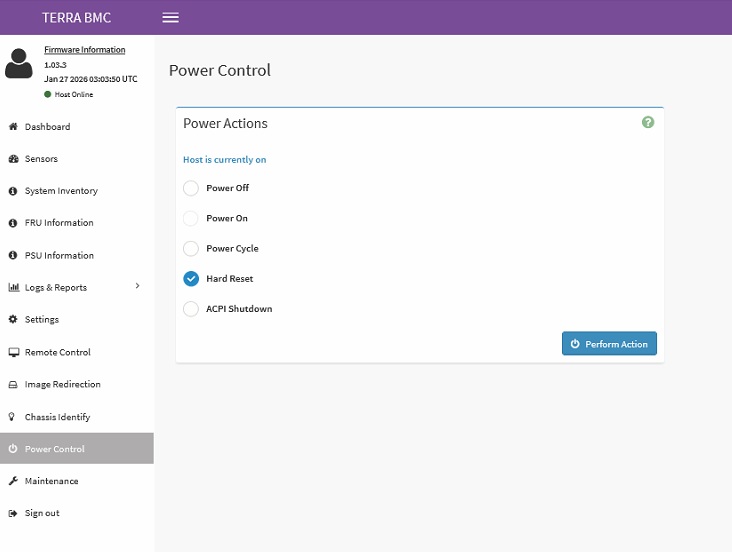The width and height of the screenshot is (732, 552).
Task: Open the Settings menu item
Action: [77, 319]
